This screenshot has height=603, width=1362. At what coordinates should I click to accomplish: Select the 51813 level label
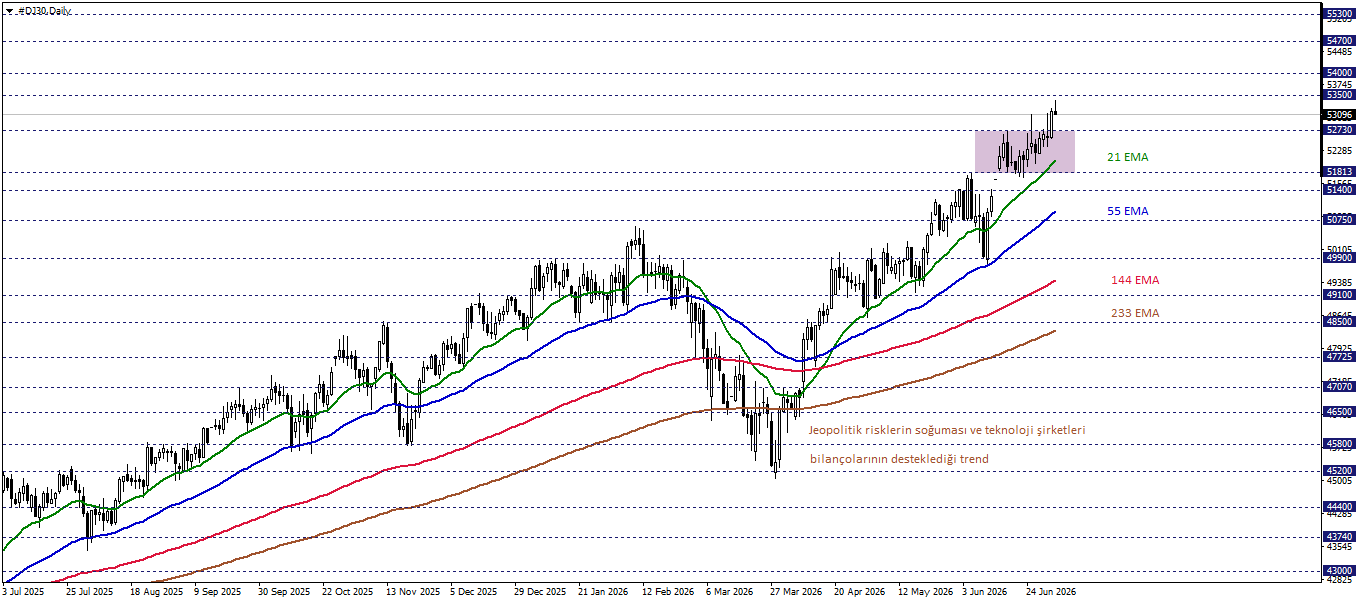(1340, 172)
